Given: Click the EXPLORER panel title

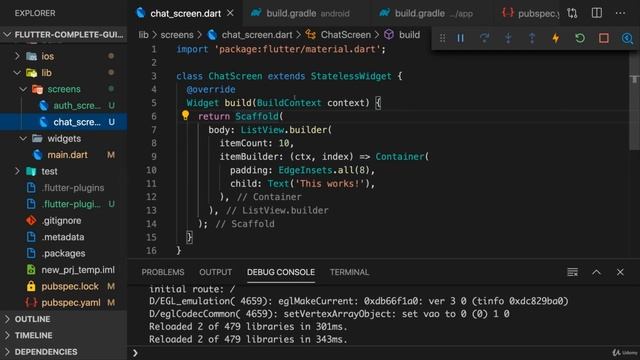Looking at the screenshot, I should 35,13.
